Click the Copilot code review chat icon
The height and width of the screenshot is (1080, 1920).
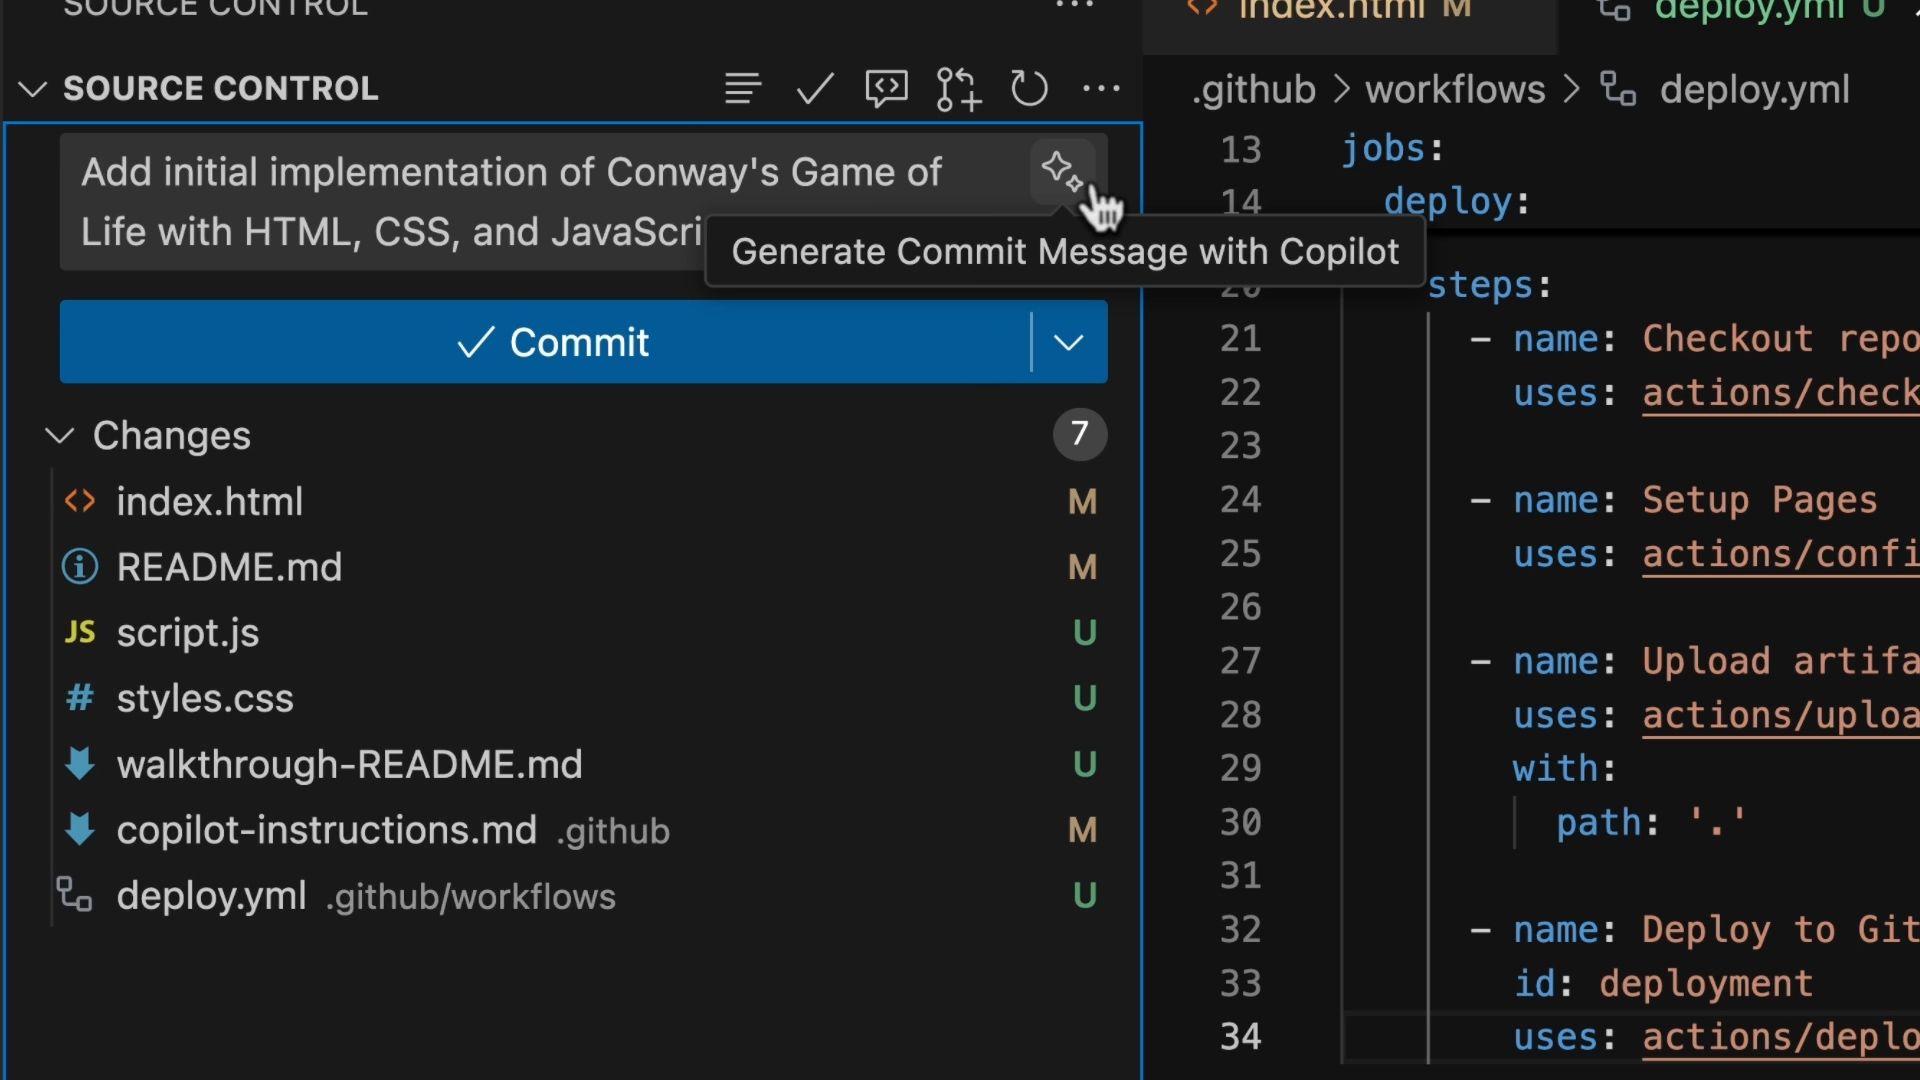[x=886, y=89]
